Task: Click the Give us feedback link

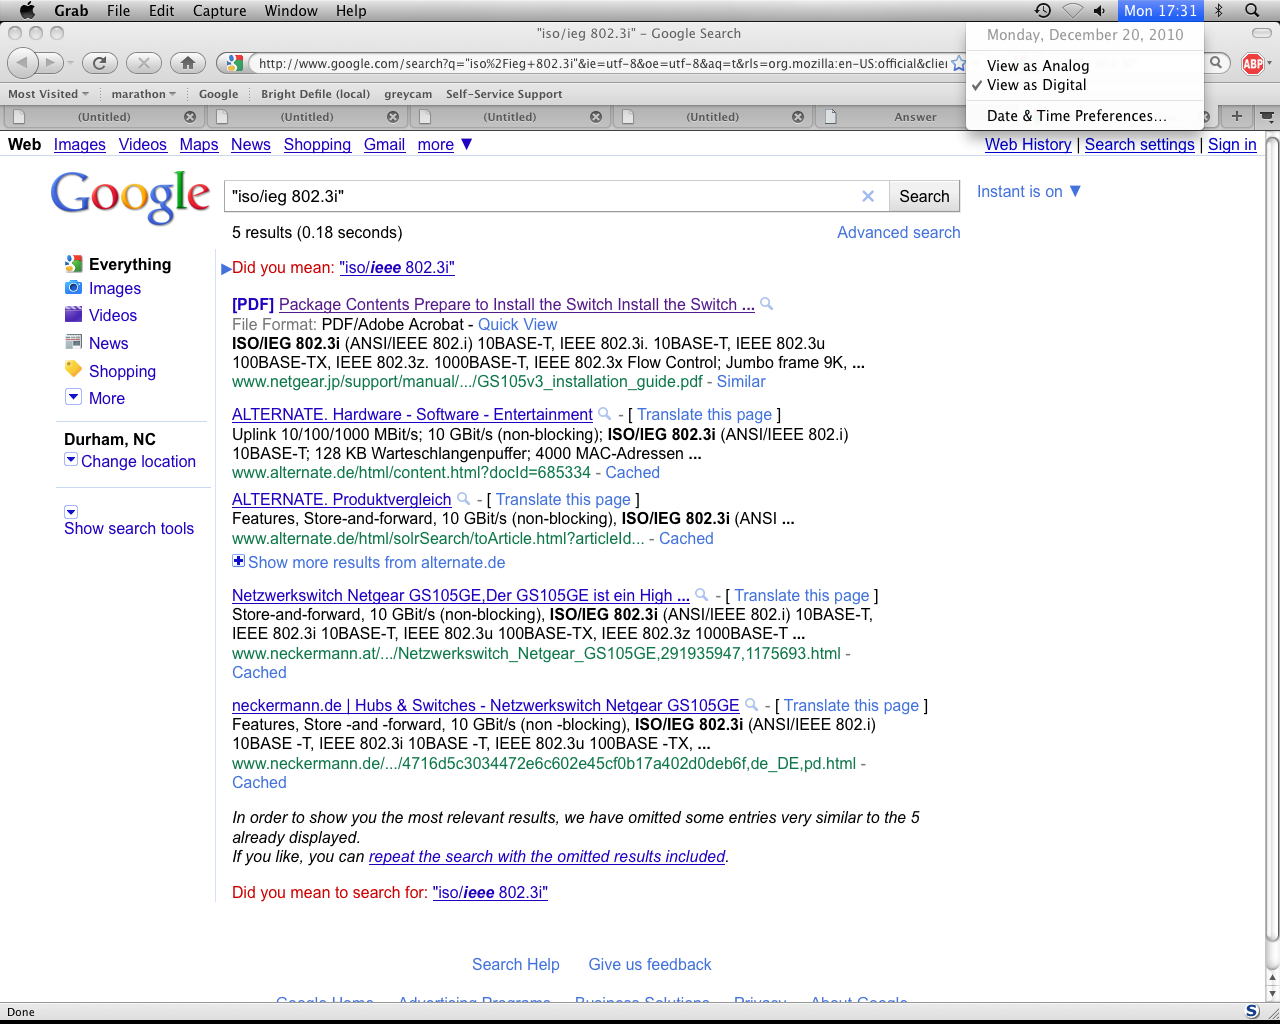Action: pos(650,964)
